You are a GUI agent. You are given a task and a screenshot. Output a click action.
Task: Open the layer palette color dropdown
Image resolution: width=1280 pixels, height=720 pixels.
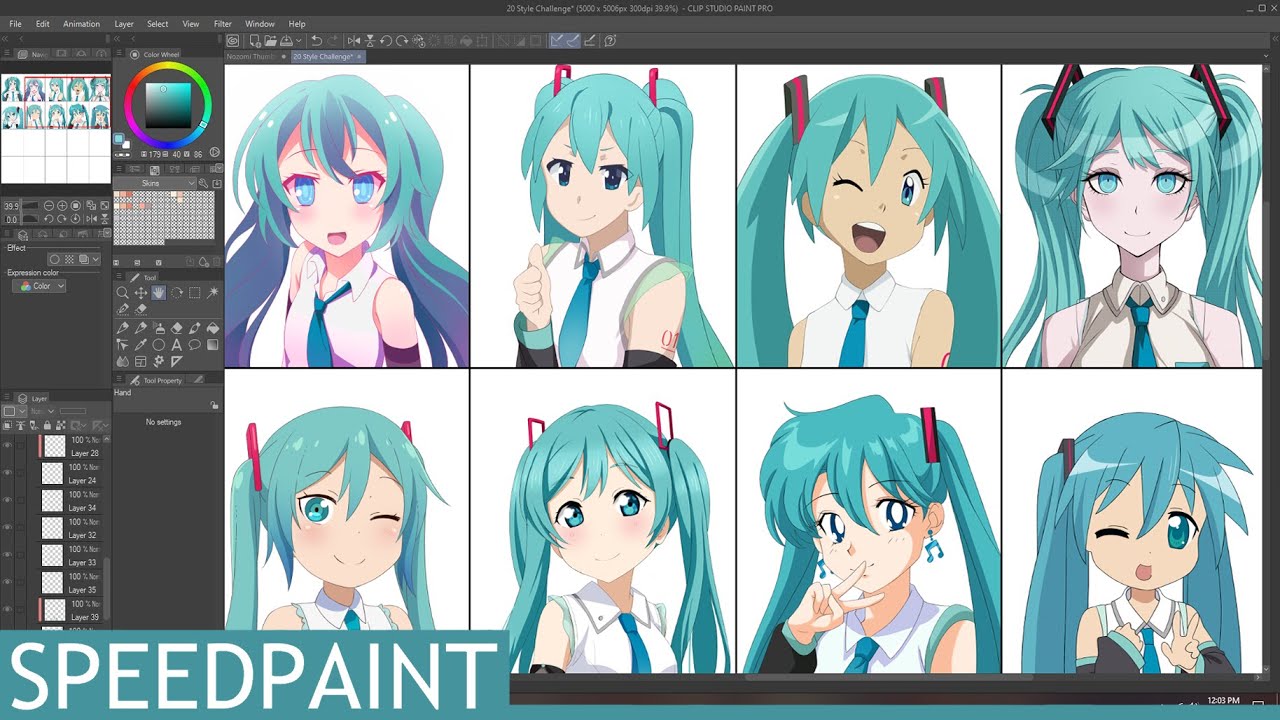pyautogui.click(x=14, y=411)
